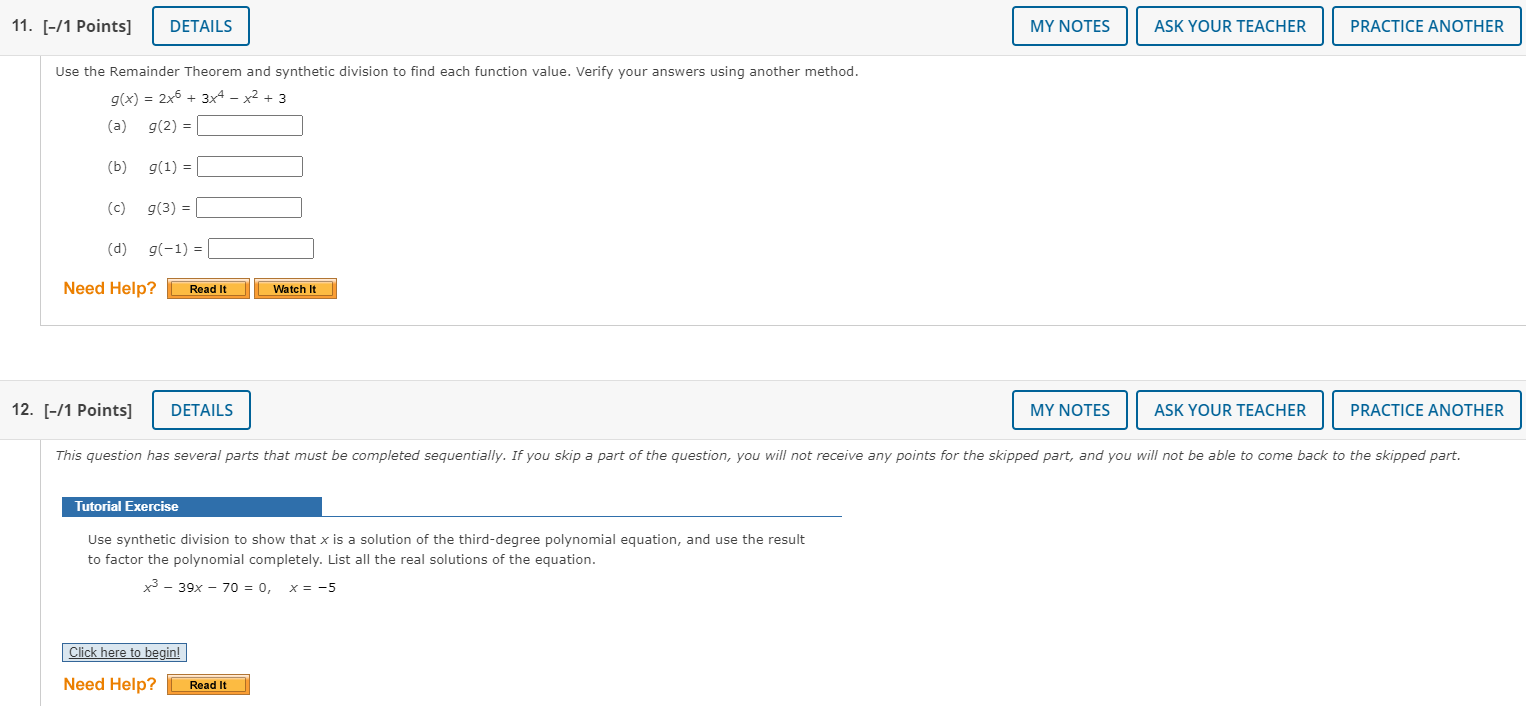Choose PRACTICE ANOTHER for question 11
This screenshot has width=1526, height=706.
tap(1427, 26)
